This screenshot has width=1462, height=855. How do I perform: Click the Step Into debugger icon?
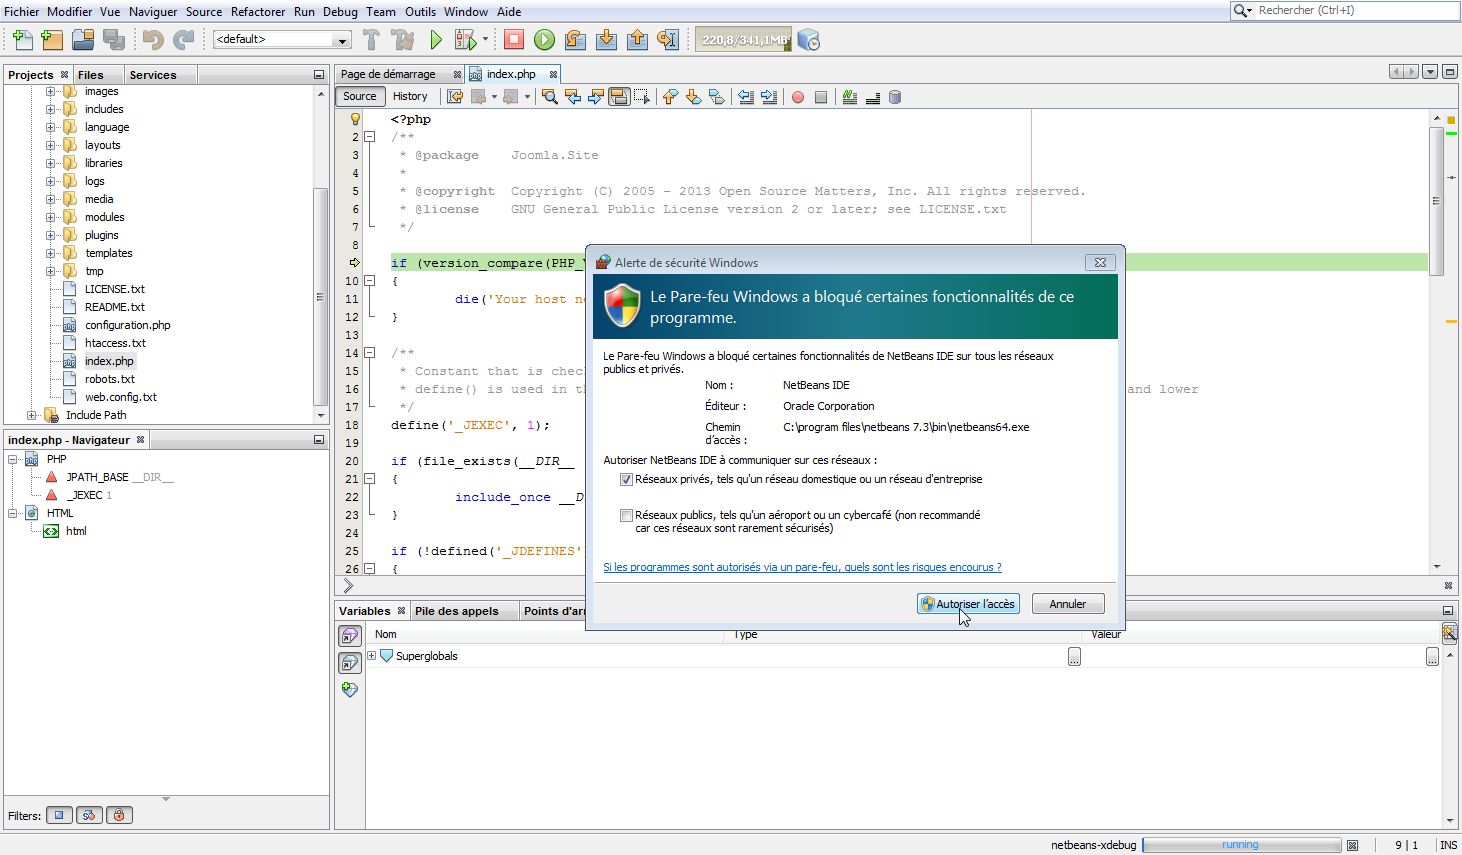606,40
